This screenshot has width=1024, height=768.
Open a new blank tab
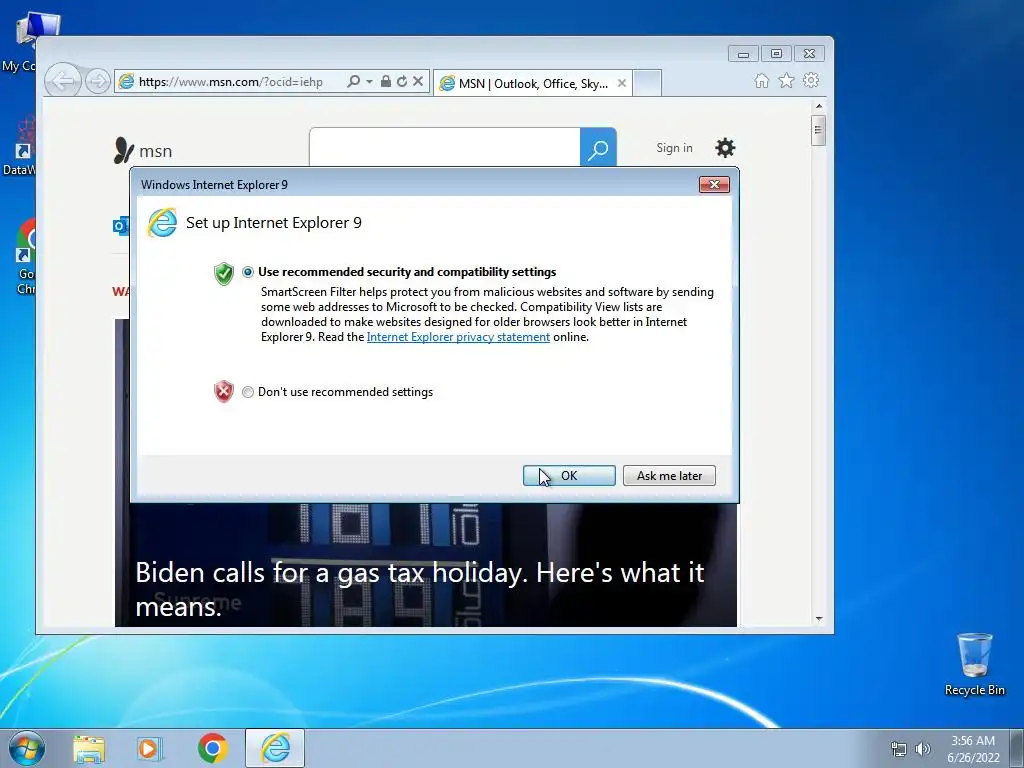(647, 83)
